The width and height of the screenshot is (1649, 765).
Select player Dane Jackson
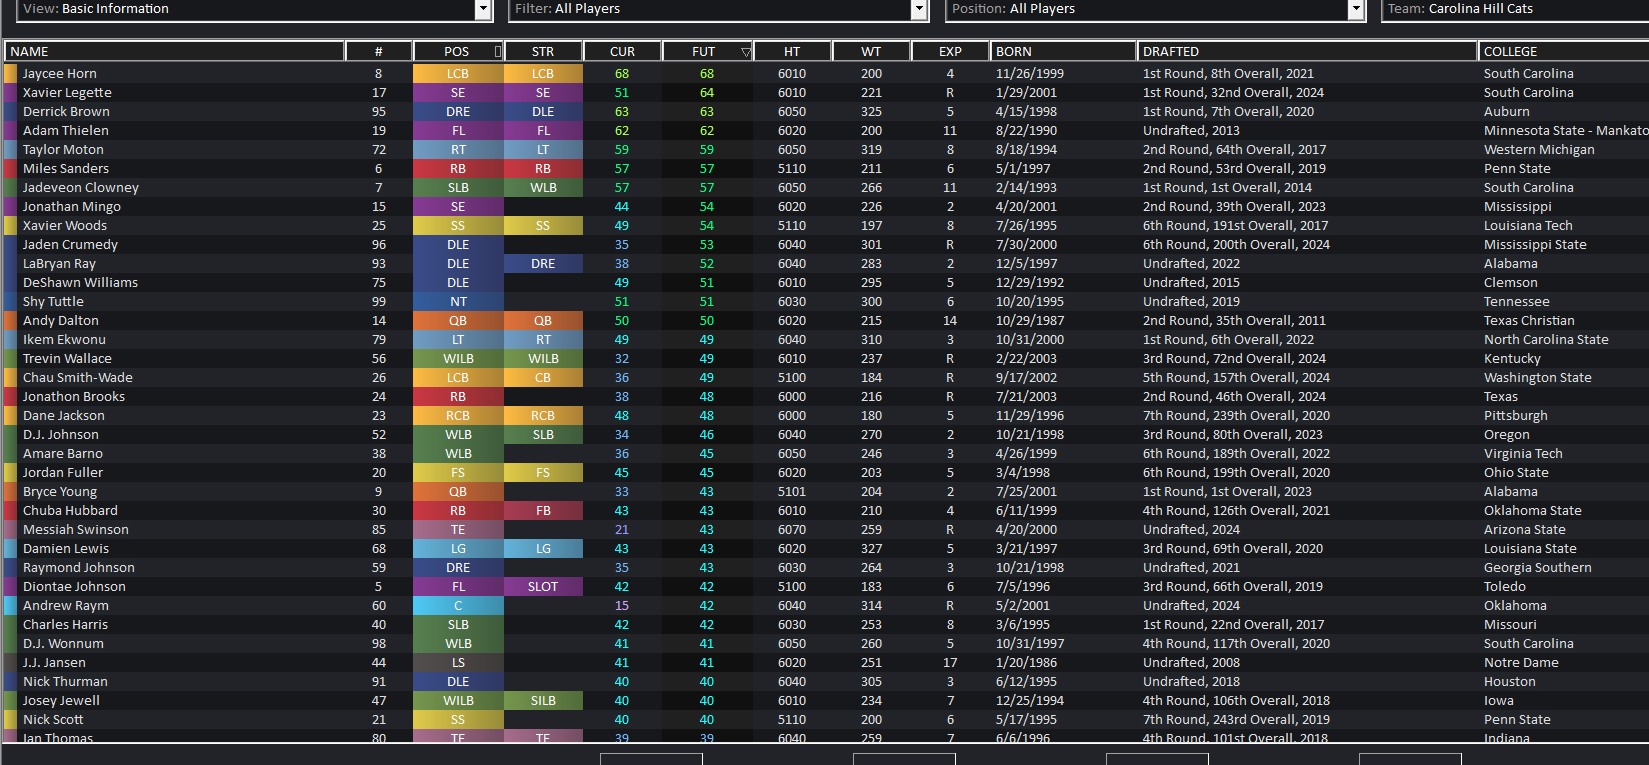64,415
